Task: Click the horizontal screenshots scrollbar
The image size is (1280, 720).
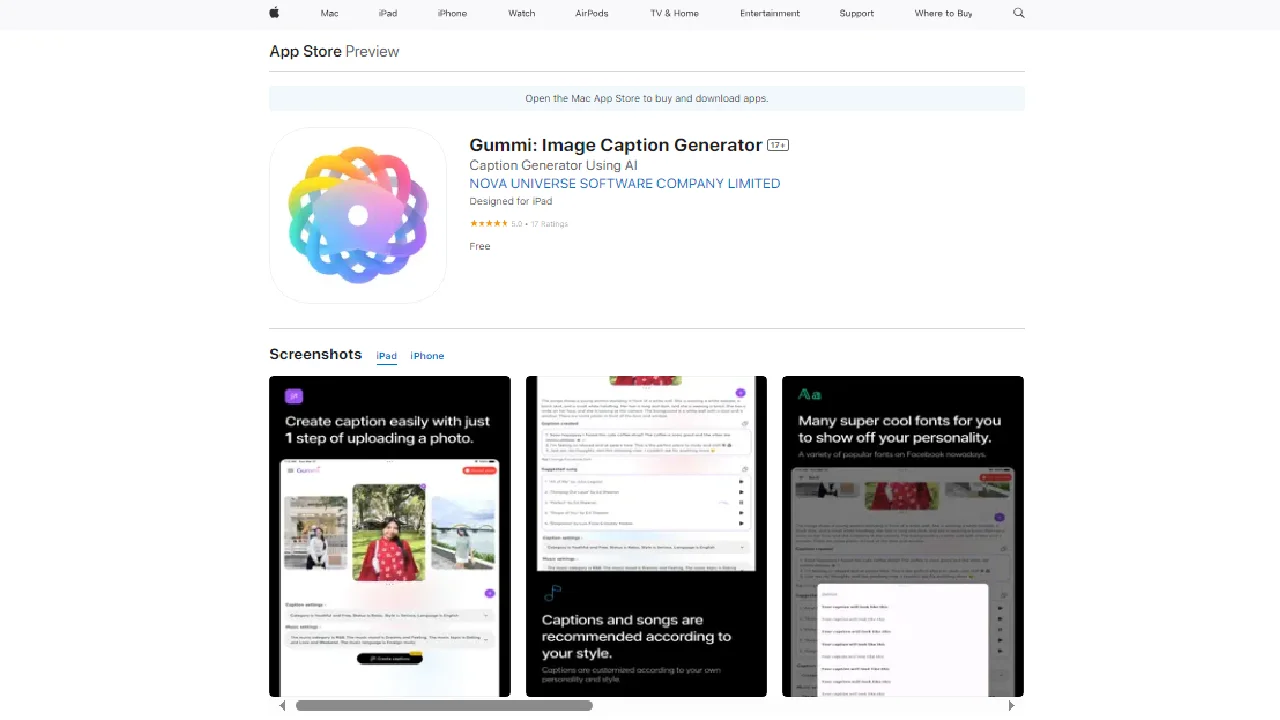Action: (x=444, y=706)
